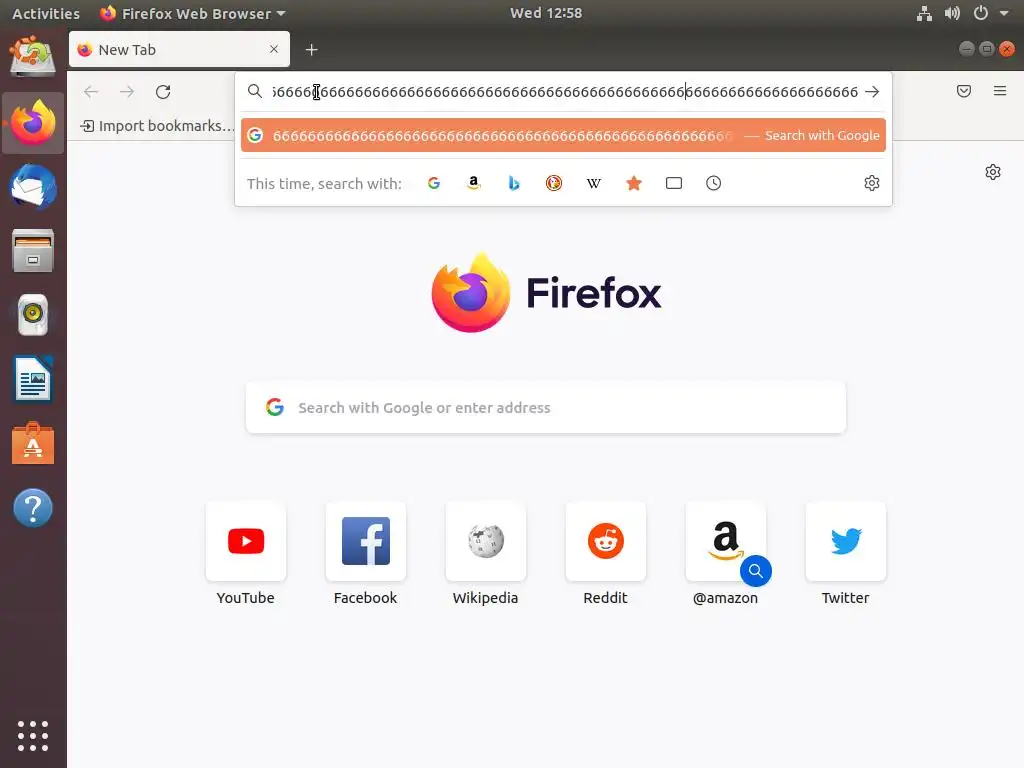This screenshot has height=768, width=1024.
Task: Open search settings gear in dropdown
Action: 872,184
